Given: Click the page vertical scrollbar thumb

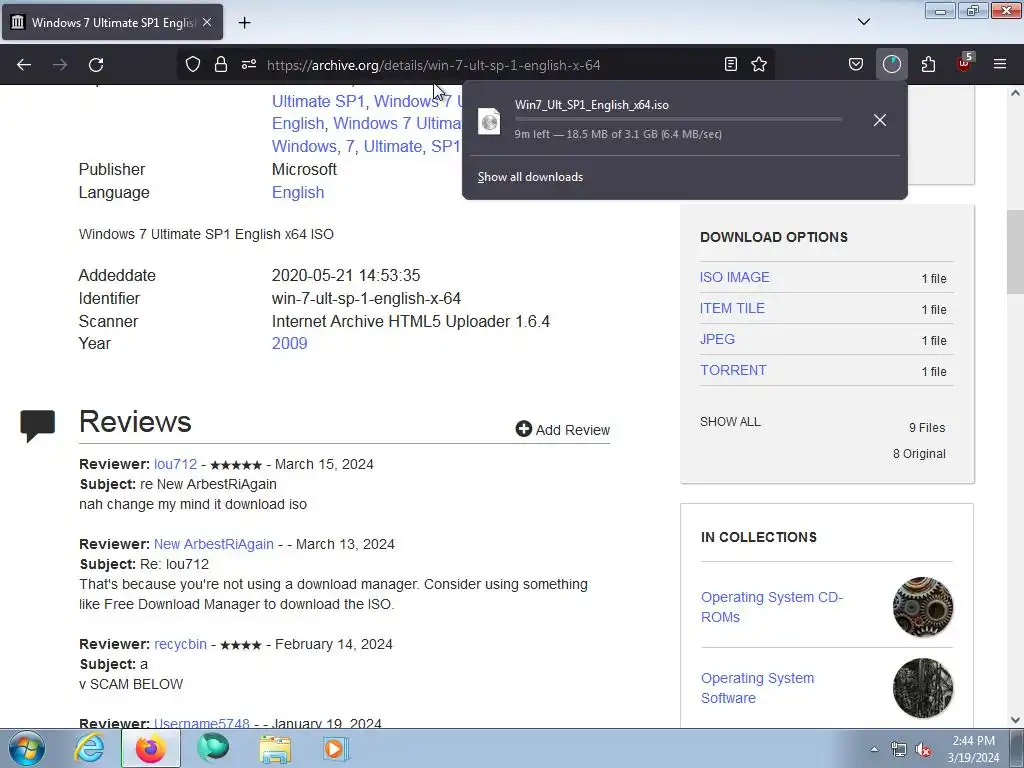Looking at the screenshot, I should (x=1015, y=251).
